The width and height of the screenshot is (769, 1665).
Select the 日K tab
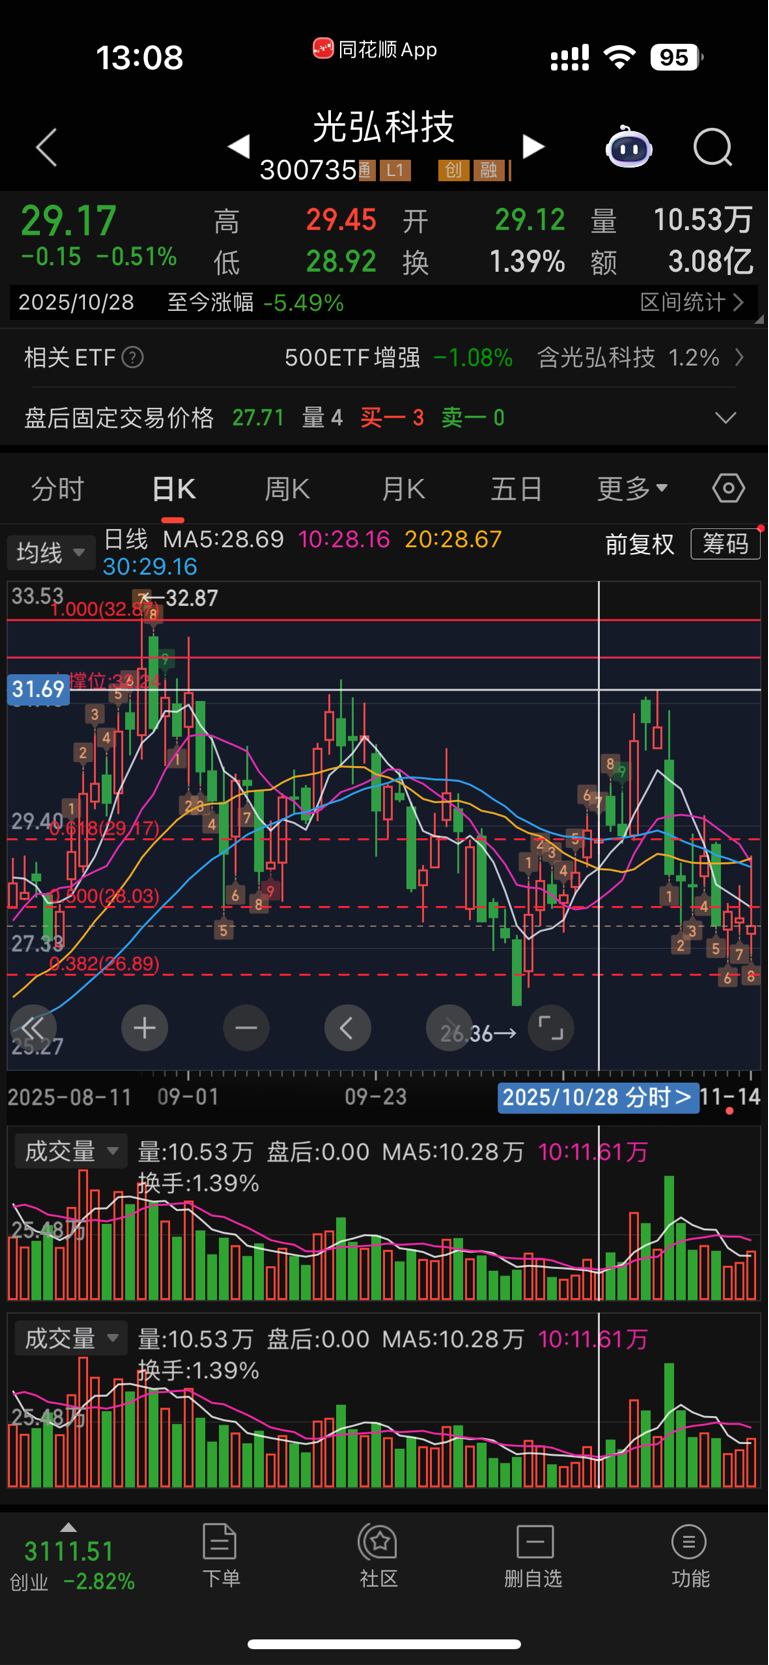(173, 489)
